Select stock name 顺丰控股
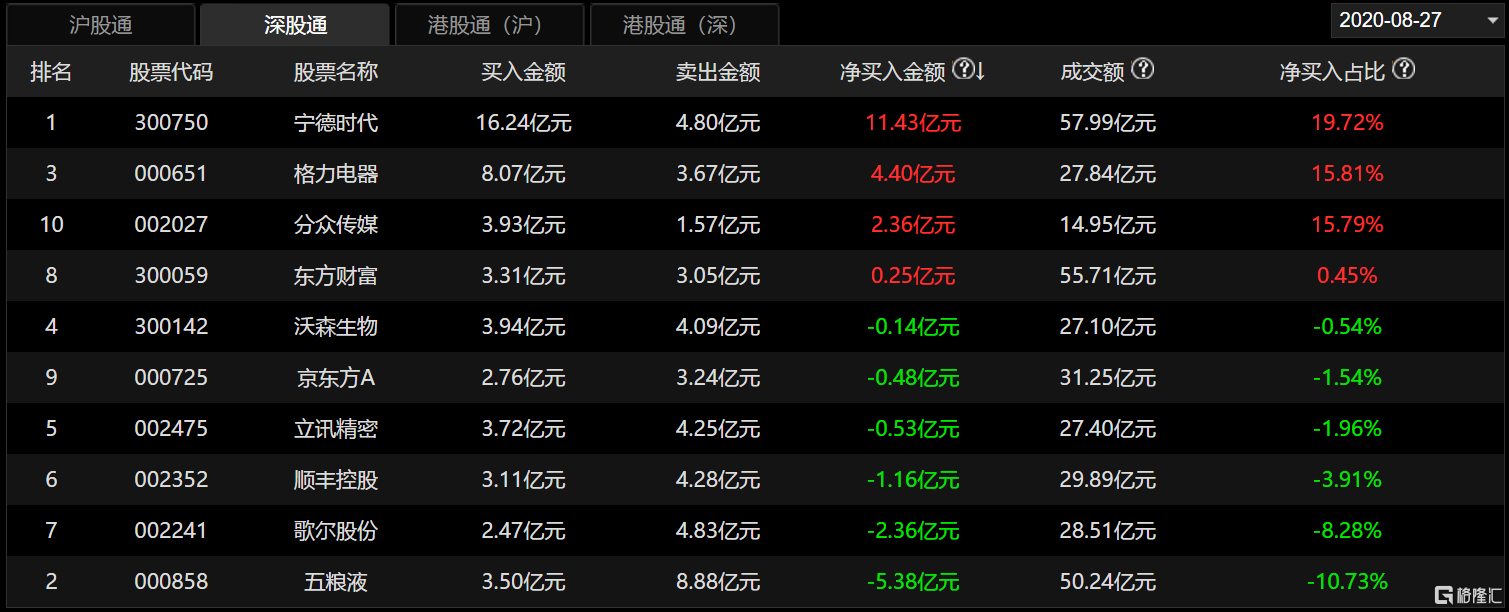 (x=336, y=480)
